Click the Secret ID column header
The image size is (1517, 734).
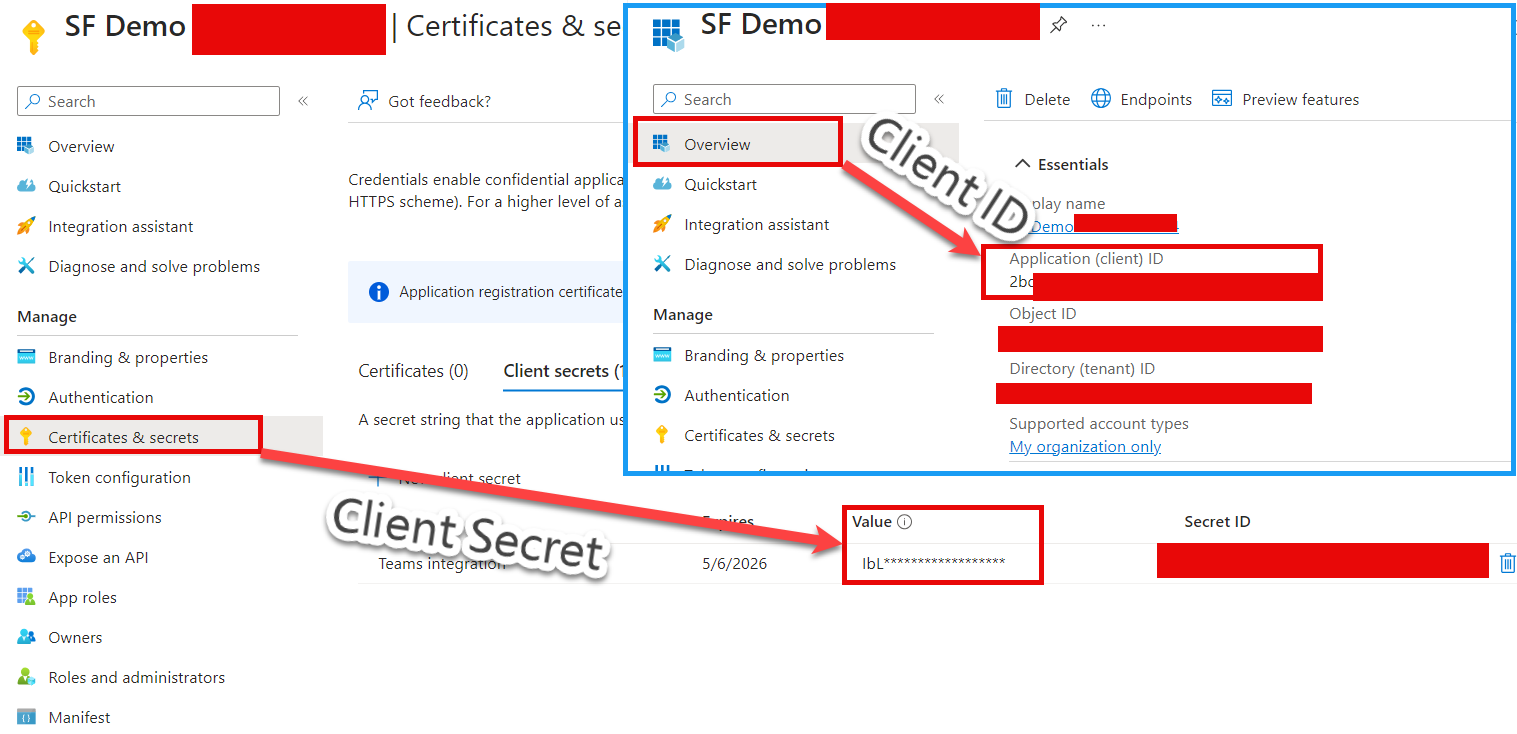1217,521
